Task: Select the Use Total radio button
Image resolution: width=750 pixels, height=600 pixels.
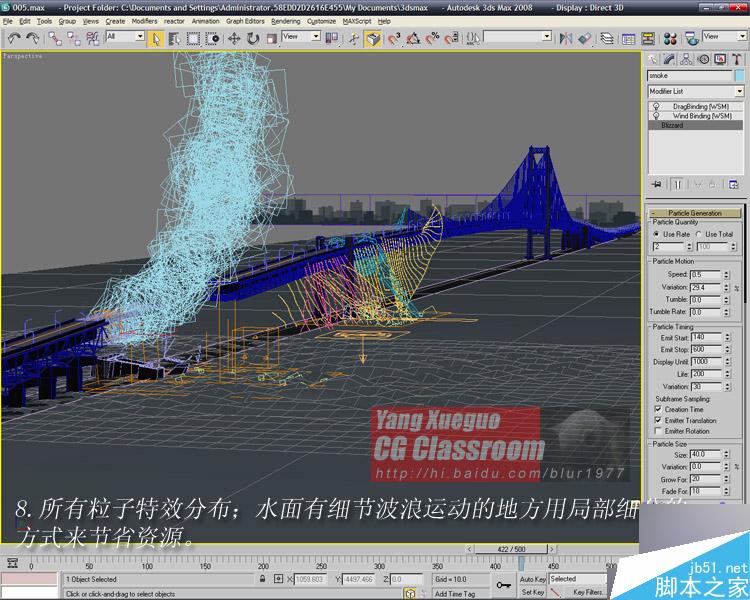Action: pos(698,234)
